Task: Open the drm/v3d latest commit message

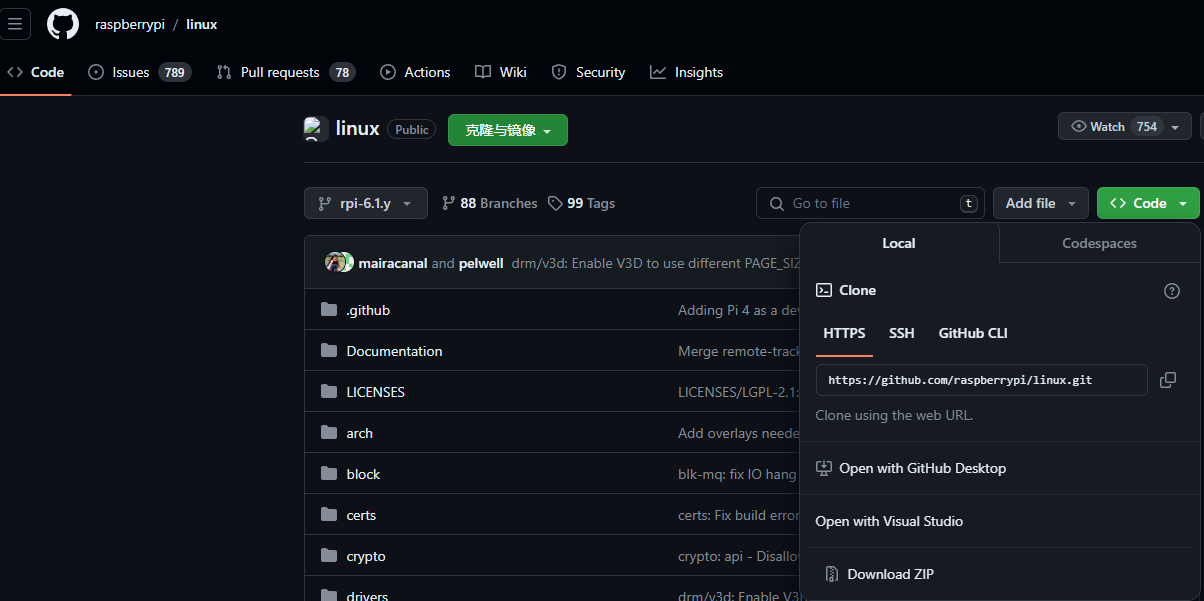Action: 656,263
